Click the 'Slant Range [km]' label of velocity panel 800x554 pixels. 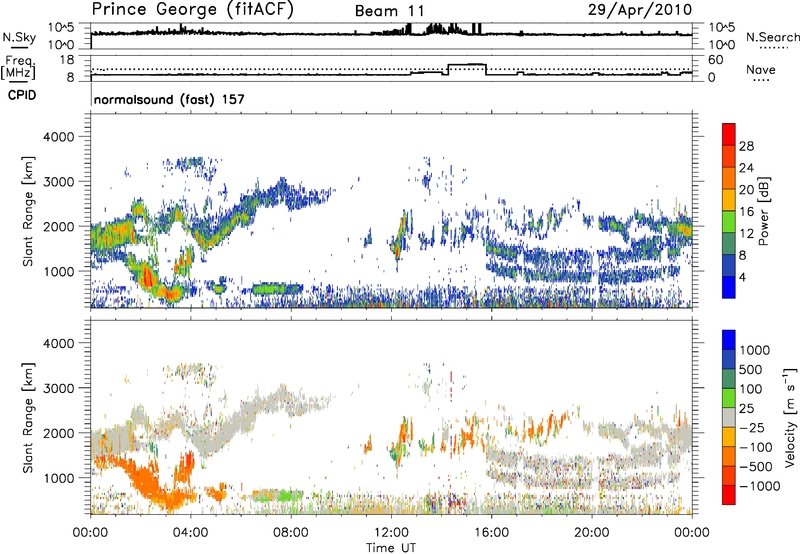[x=28, y=417]
